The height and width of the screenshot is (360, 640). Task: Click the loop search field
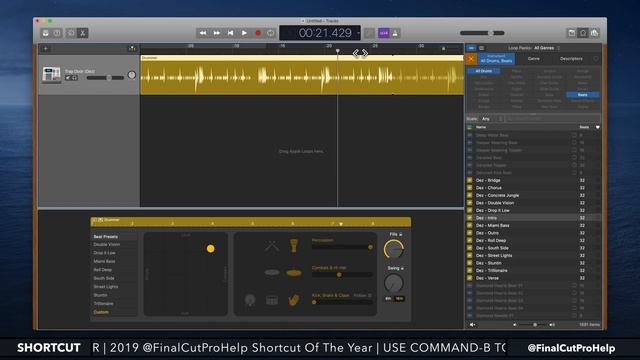click(552, 119)
